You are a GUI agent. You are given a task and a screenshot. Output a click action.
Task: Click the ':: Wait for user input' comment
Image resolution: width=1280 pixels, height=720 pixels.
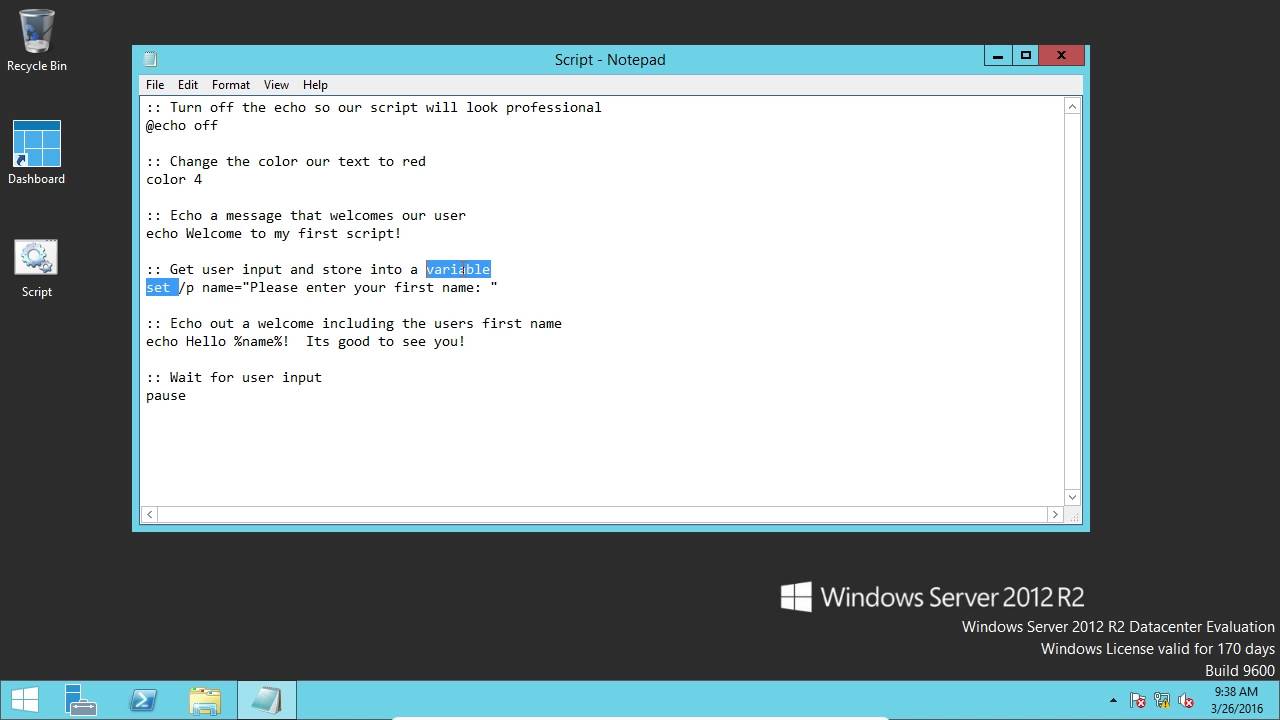click(234, 377)
